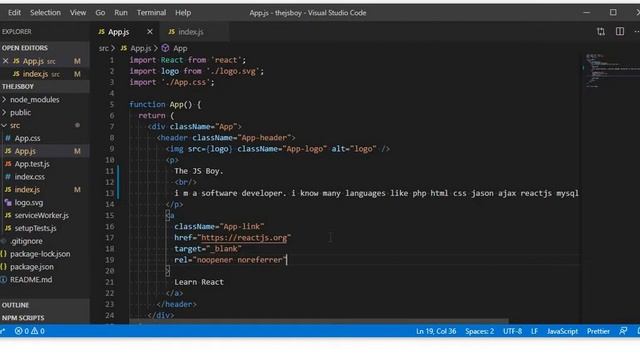Click the horizontal editor scrollbar
Screen dimensions: 640x360
click(319, 322)
